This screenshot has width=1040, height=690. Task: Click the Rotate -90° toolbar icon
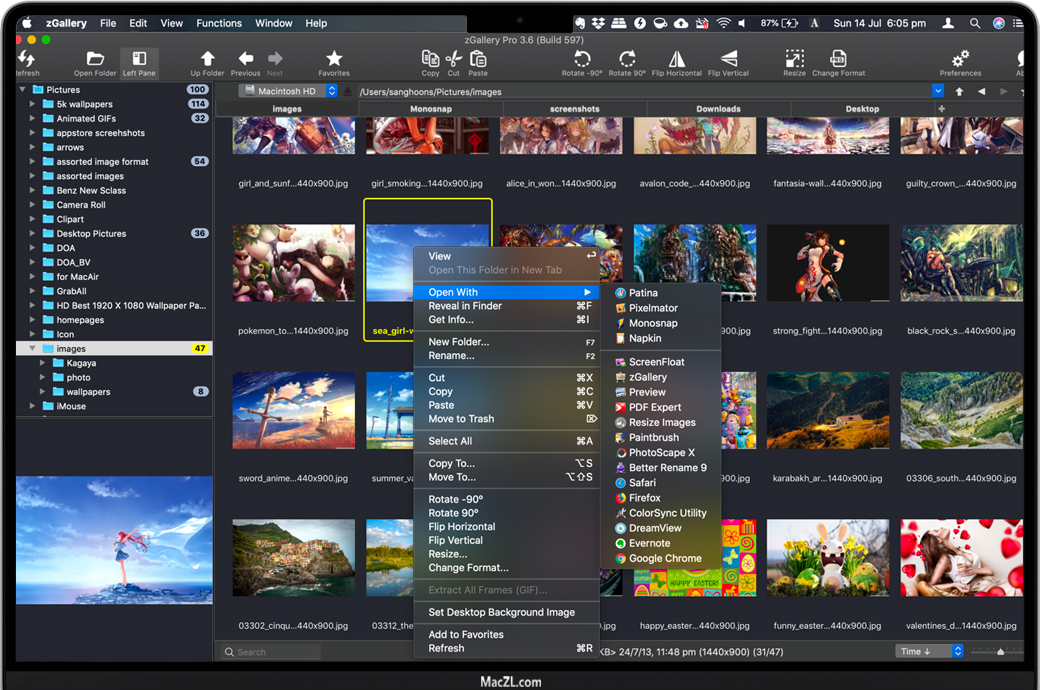[581, 59]
